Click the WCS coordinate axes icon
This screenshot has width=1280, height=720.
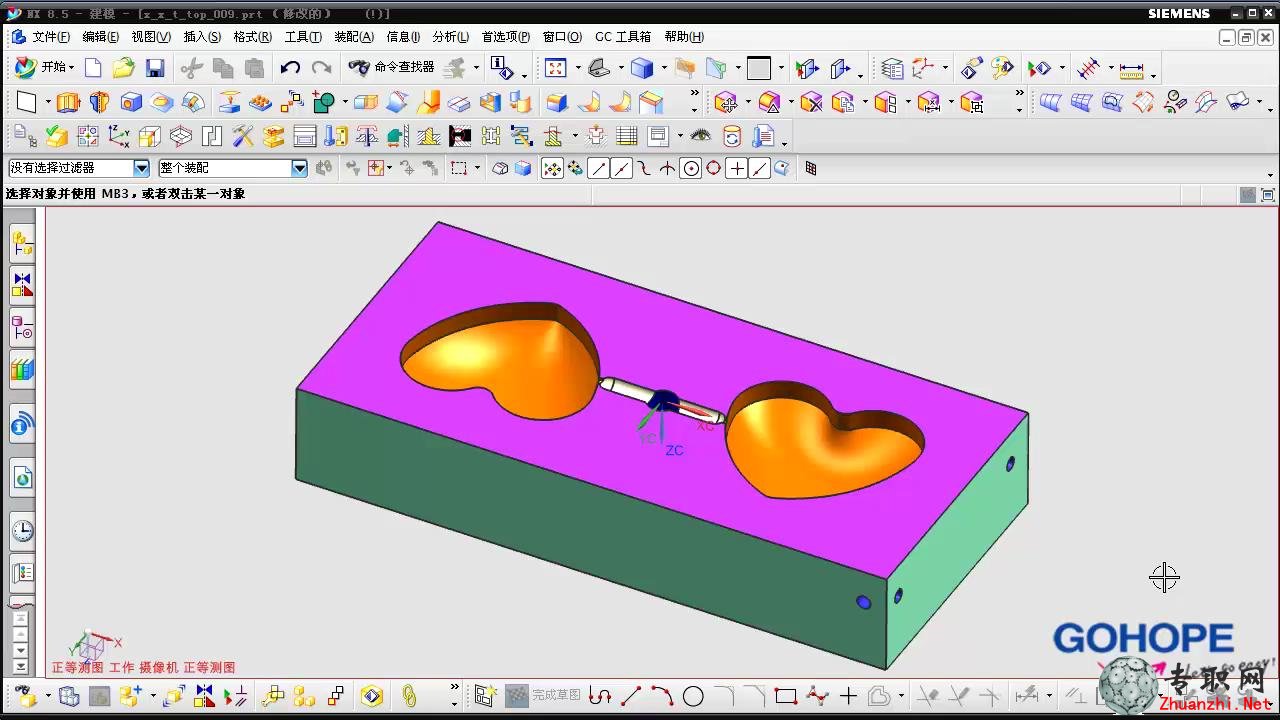click(119, 136)
